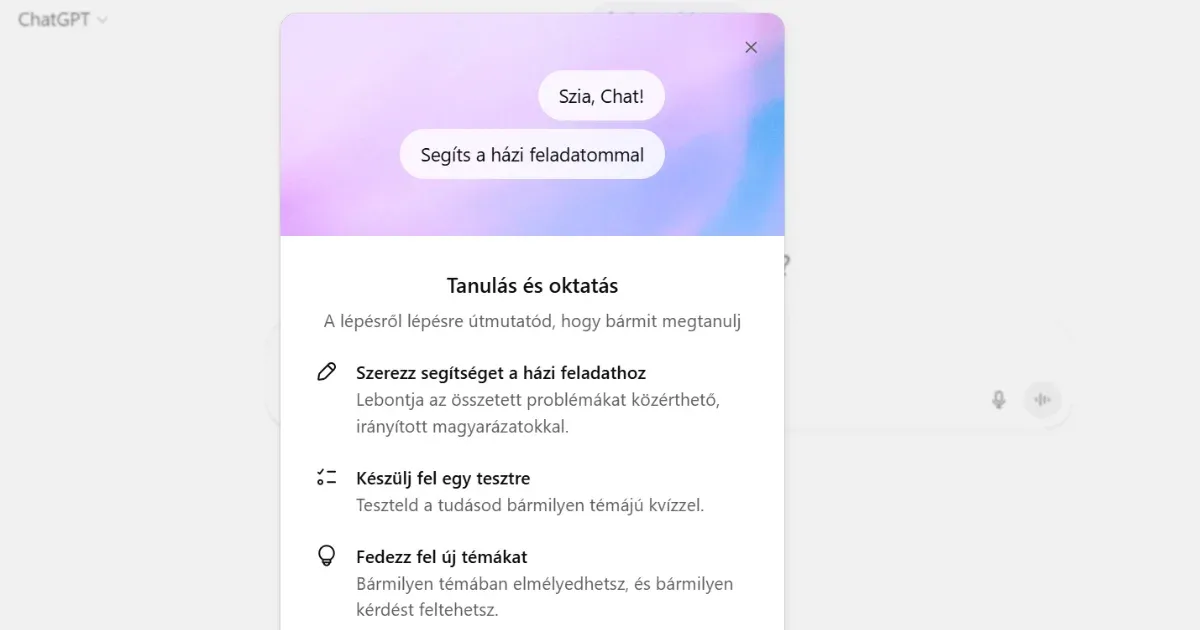Click the chevron next to ChatGPT

click(102, 20)
